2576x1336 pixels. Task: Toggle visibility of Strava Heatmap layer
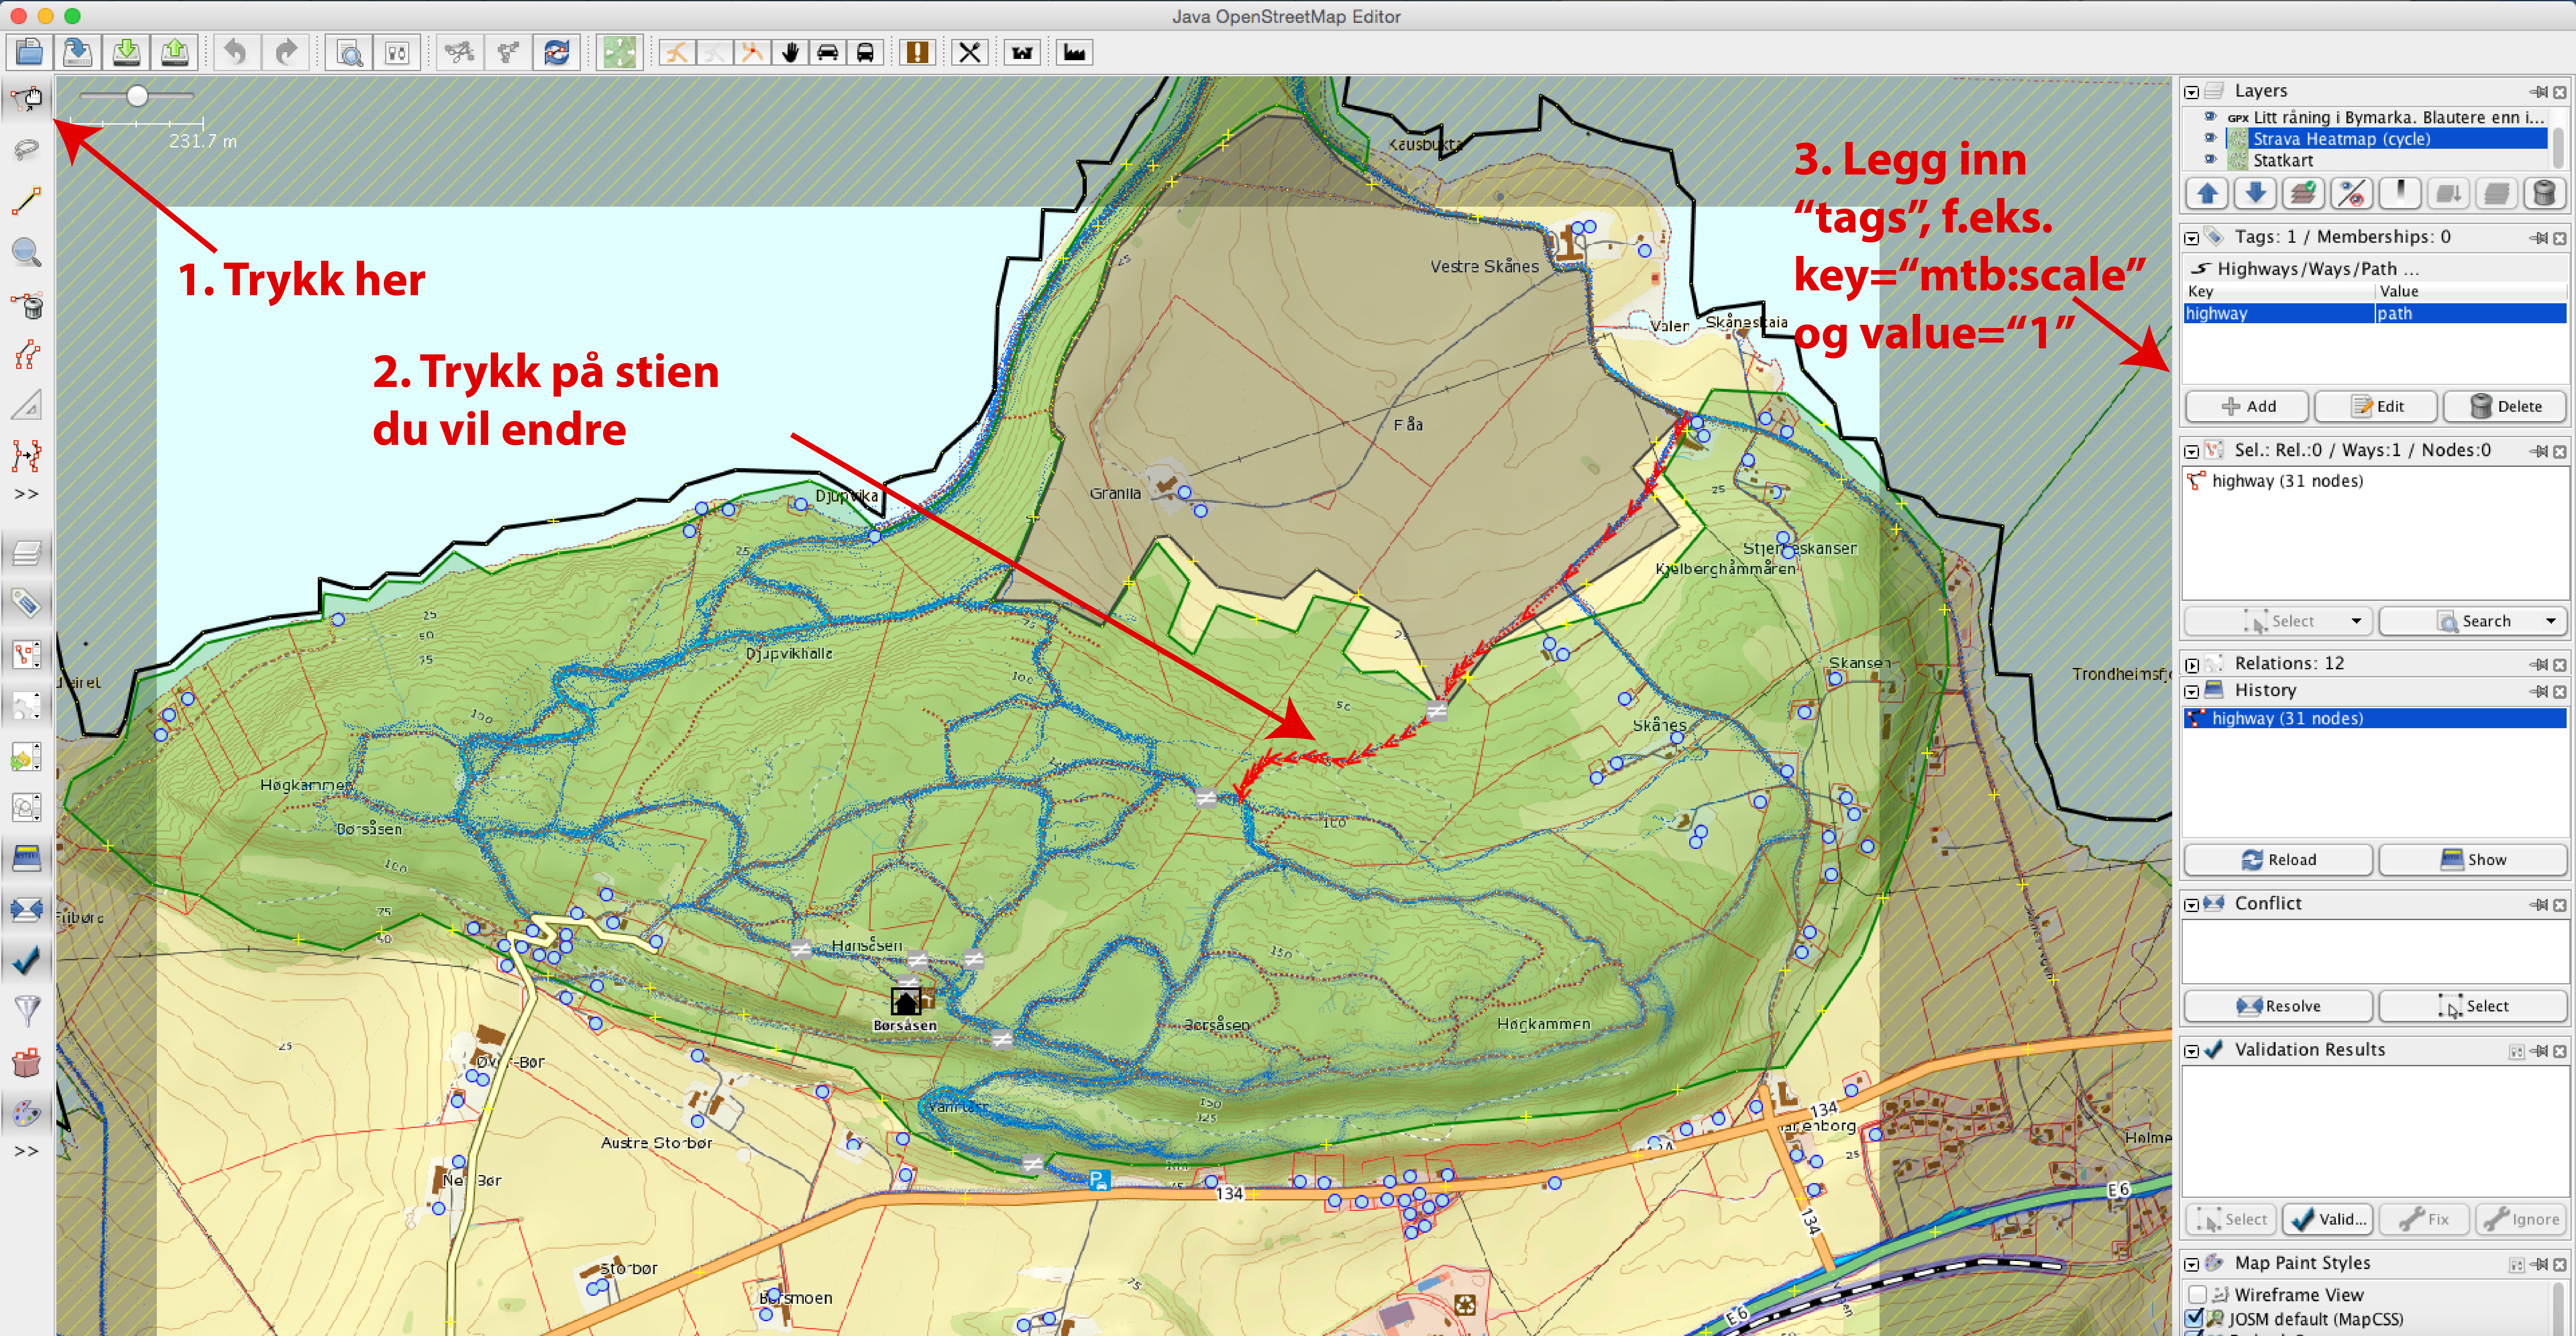[2211, 138]
